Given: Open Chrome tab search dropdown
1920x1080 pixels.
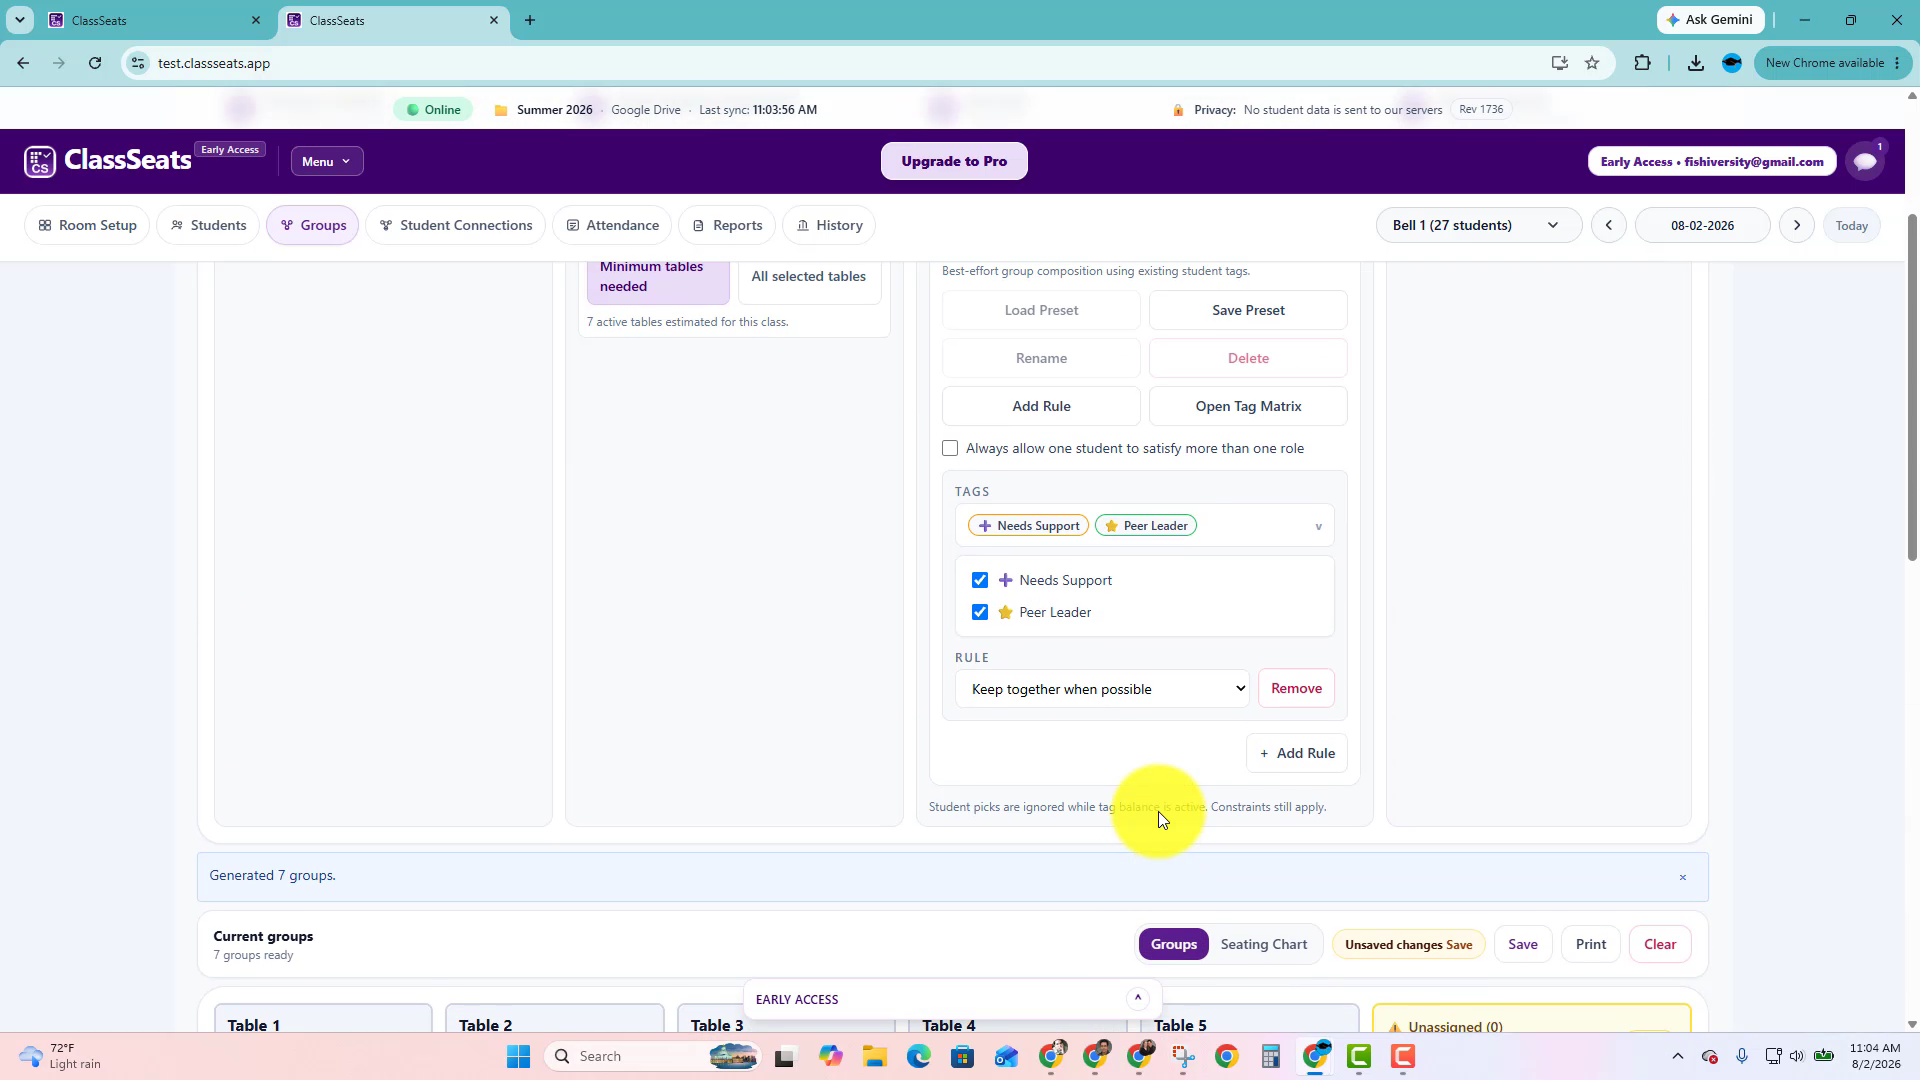Looking at the screenshot, I should [20, 20].
